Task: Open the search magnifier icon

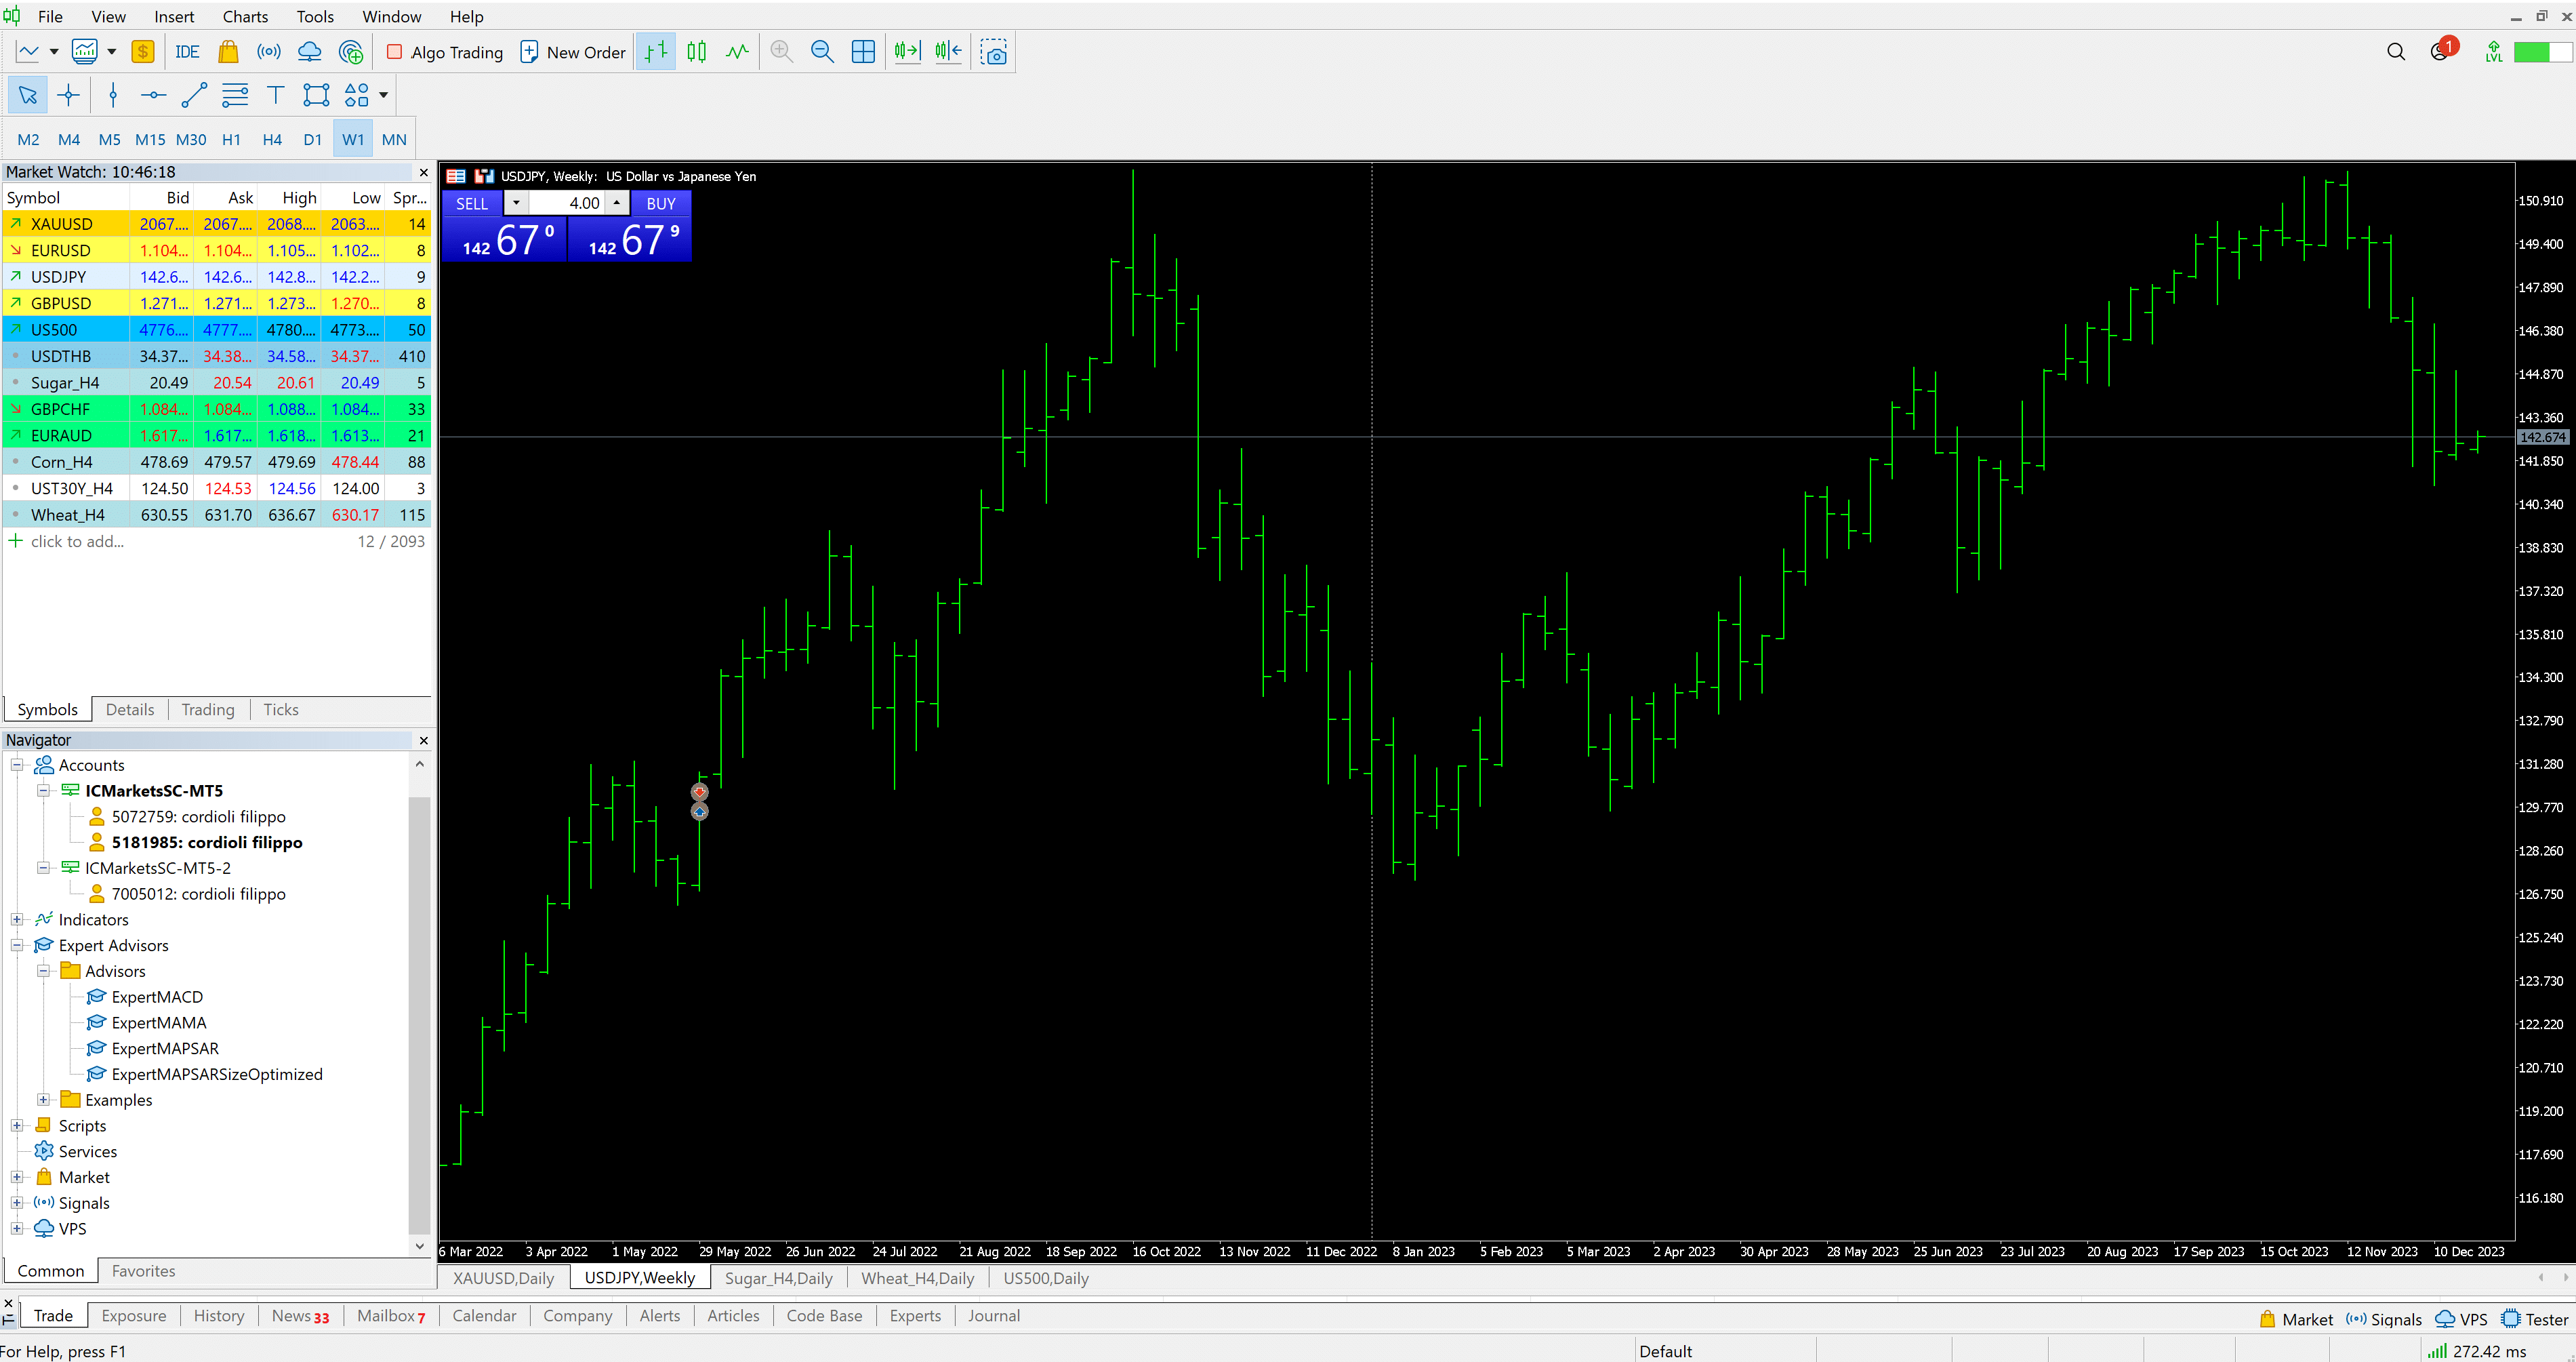Action: [2396, 52]
